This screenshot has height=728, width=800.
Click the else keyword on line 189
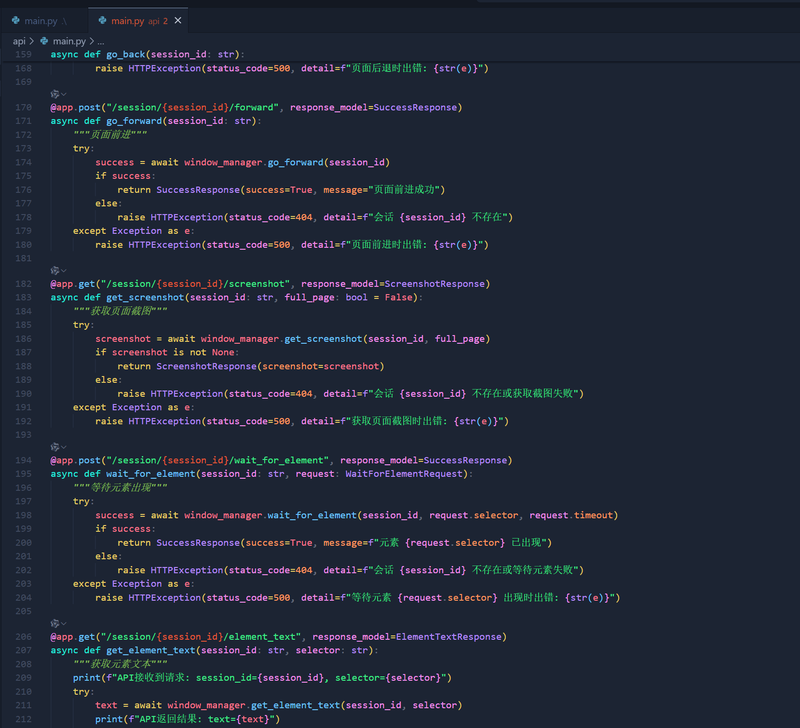click(x=106, y=380)
